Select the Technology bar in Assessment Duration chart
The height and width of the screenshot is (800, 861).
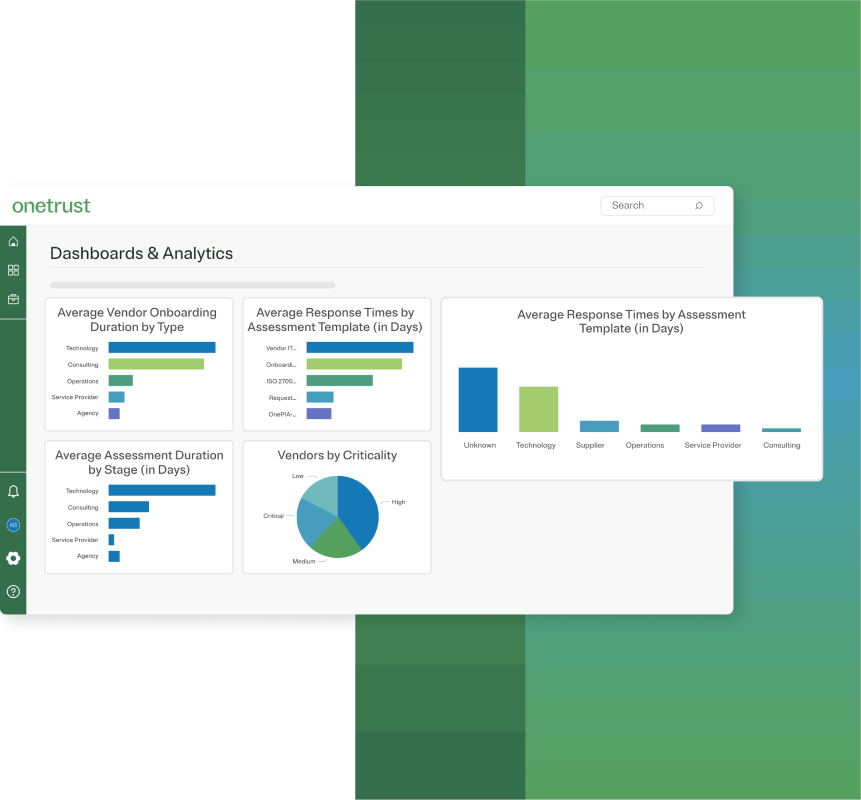(162, 490)
